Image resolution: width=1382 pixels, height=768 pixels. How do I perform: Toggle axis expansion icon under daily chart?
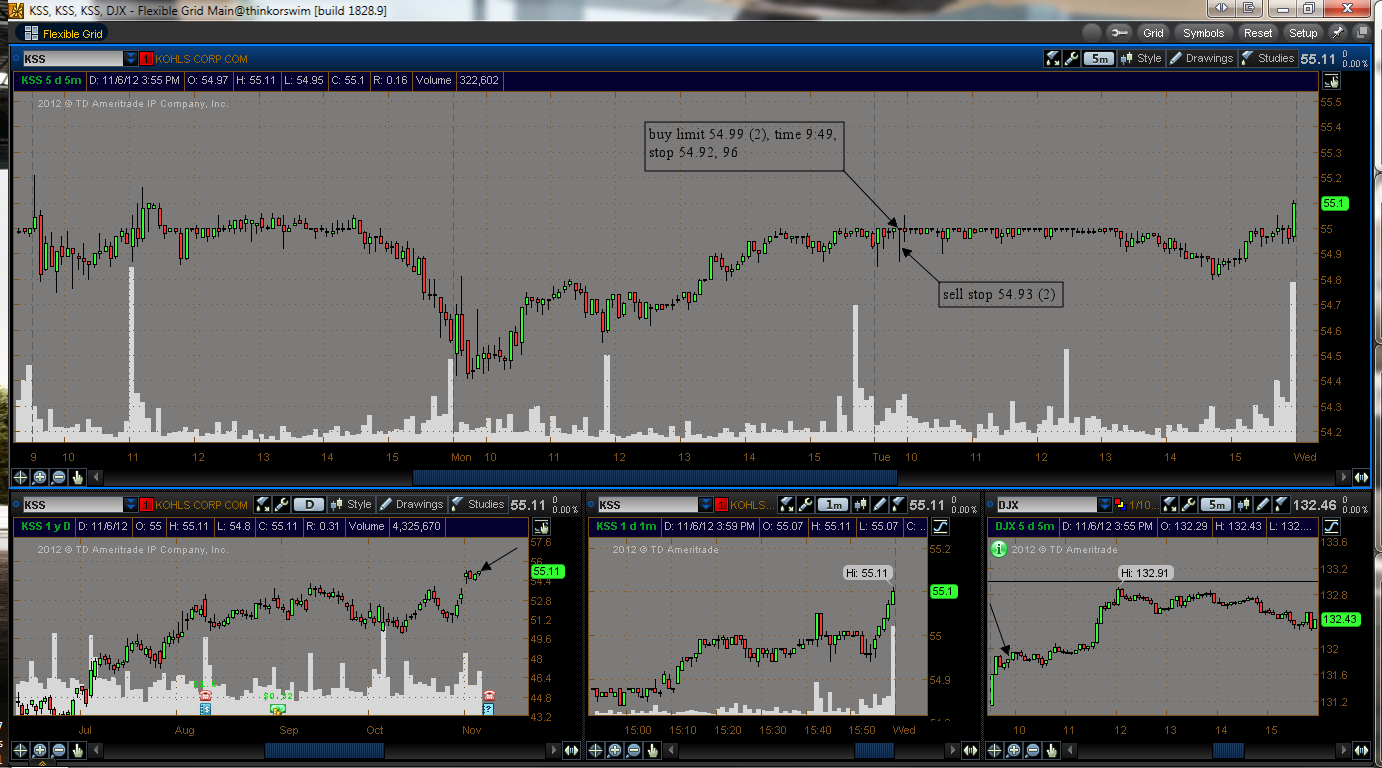click(x=571, y=749)
